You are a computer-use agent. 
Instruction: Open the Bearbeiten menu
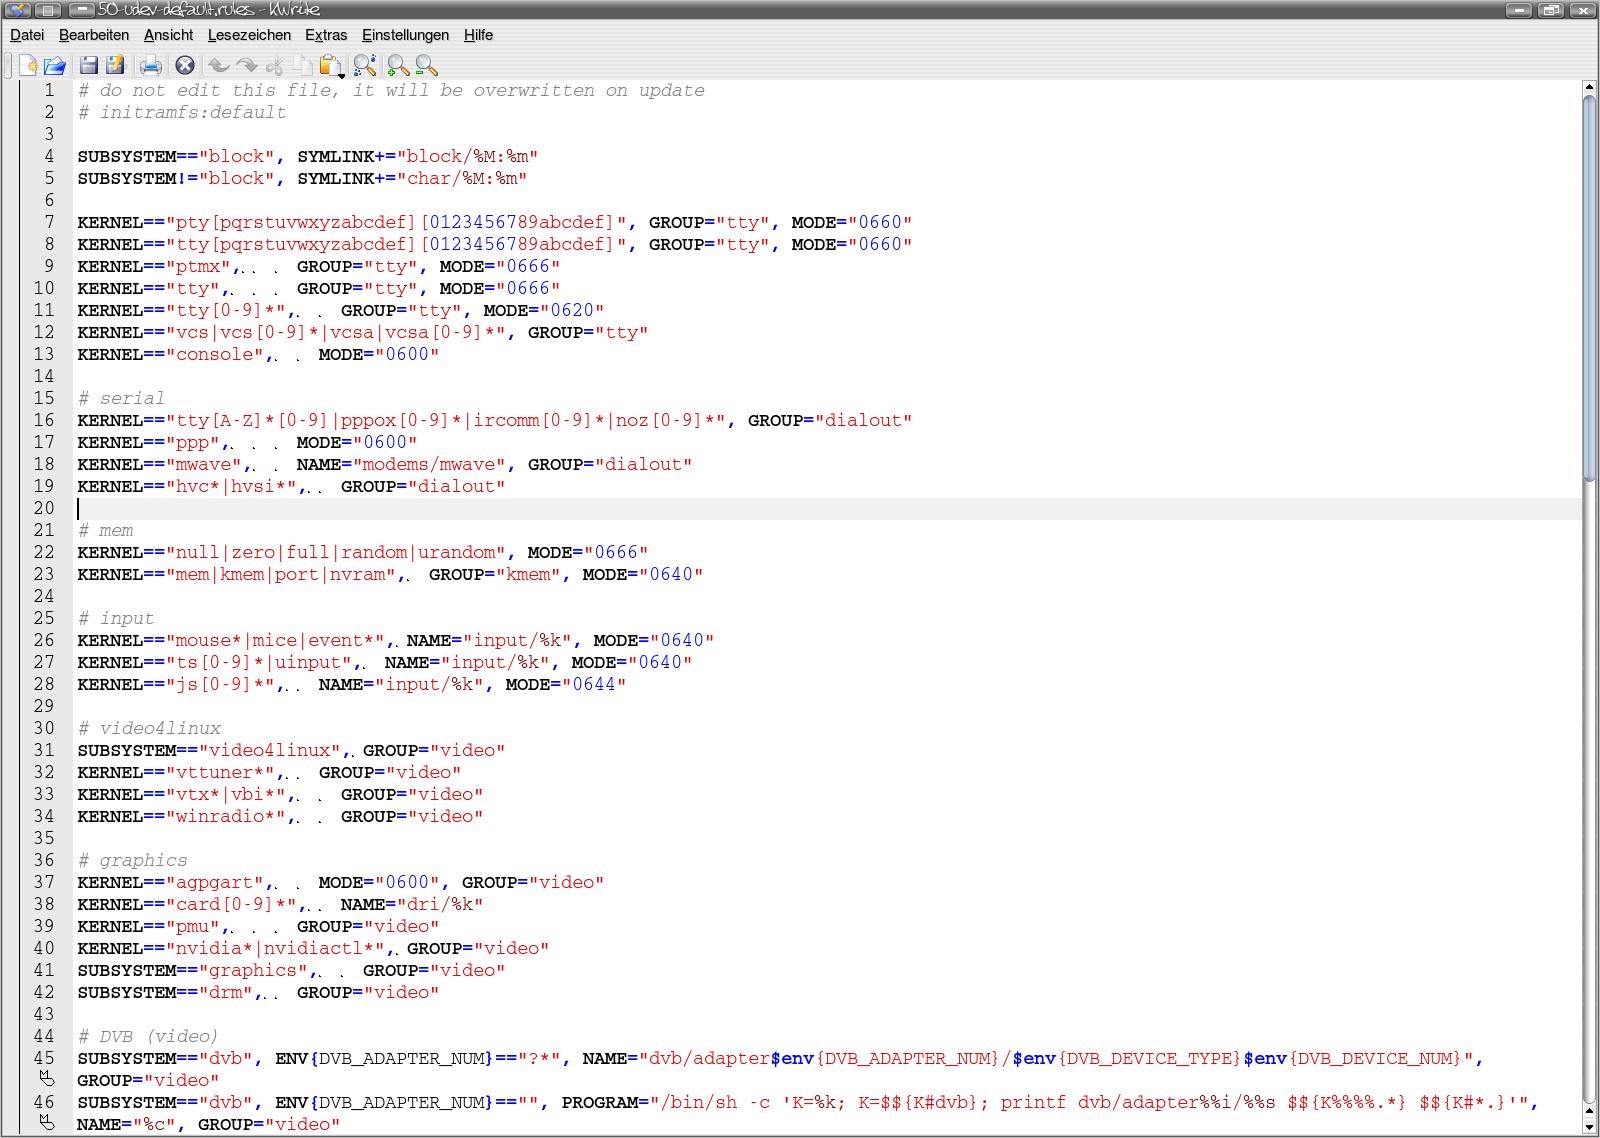tap(94, 35)
